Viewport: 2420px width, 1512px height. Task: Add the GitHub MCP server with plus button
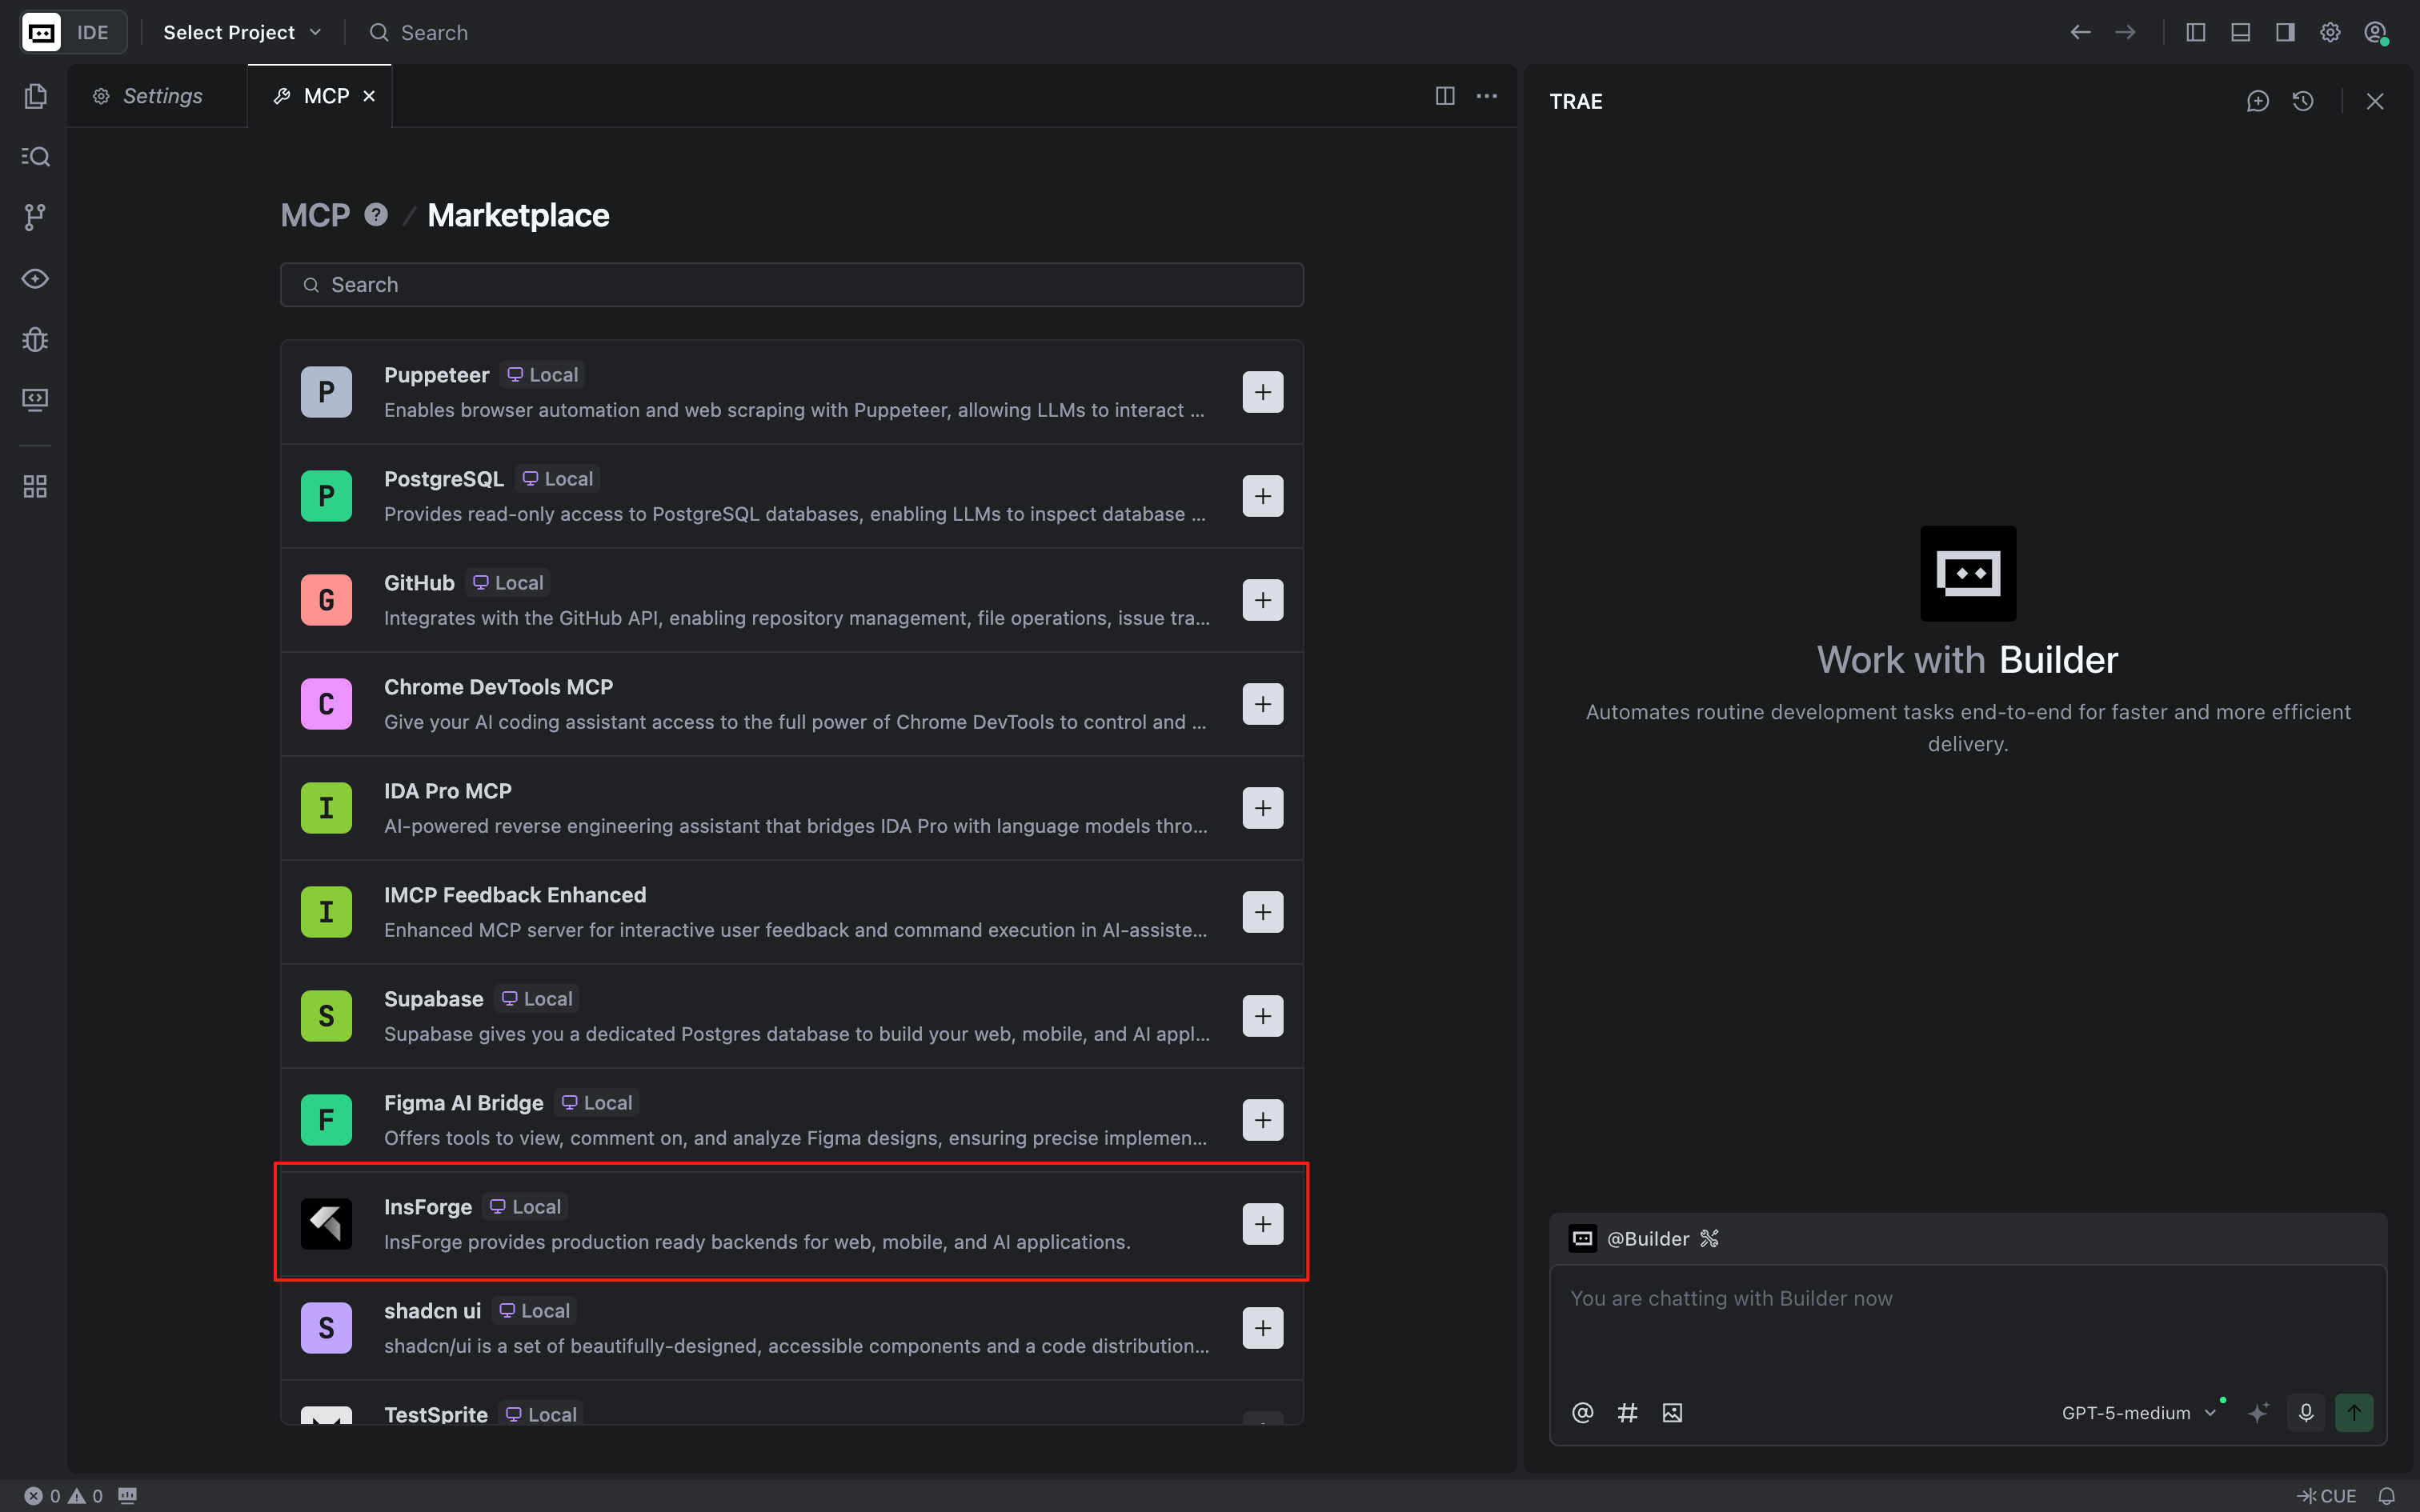coord(1262,600)
